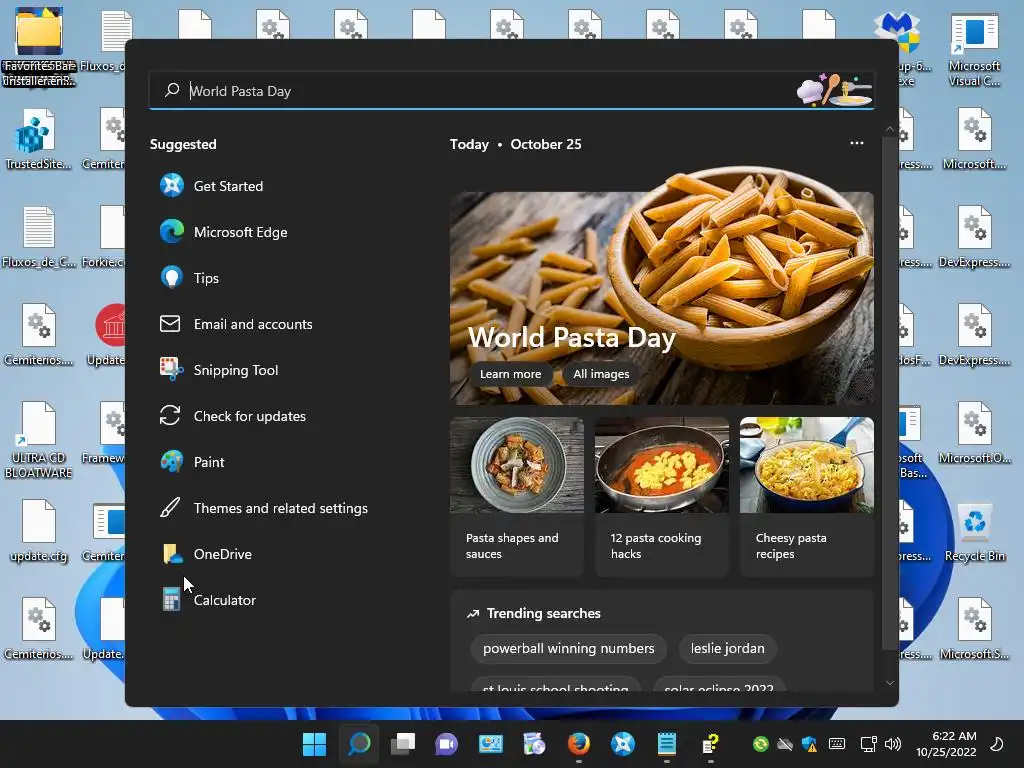Open Windows Security tray icon
This screenshot has width=1024, height=768.
(x=809, y=744)
